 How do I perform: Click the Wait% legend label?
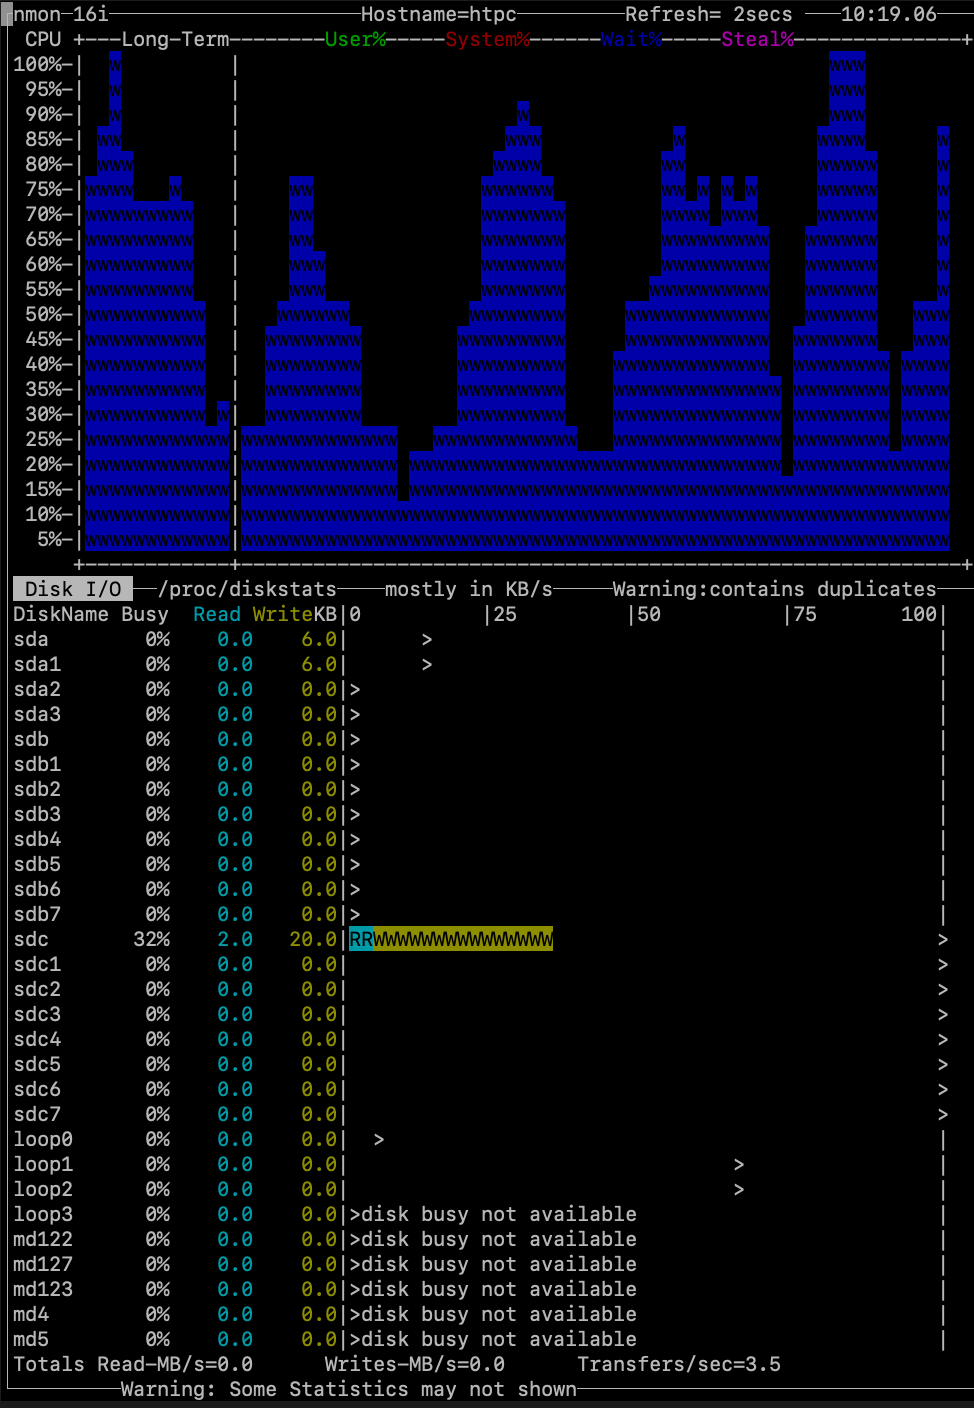pos(630,40)
